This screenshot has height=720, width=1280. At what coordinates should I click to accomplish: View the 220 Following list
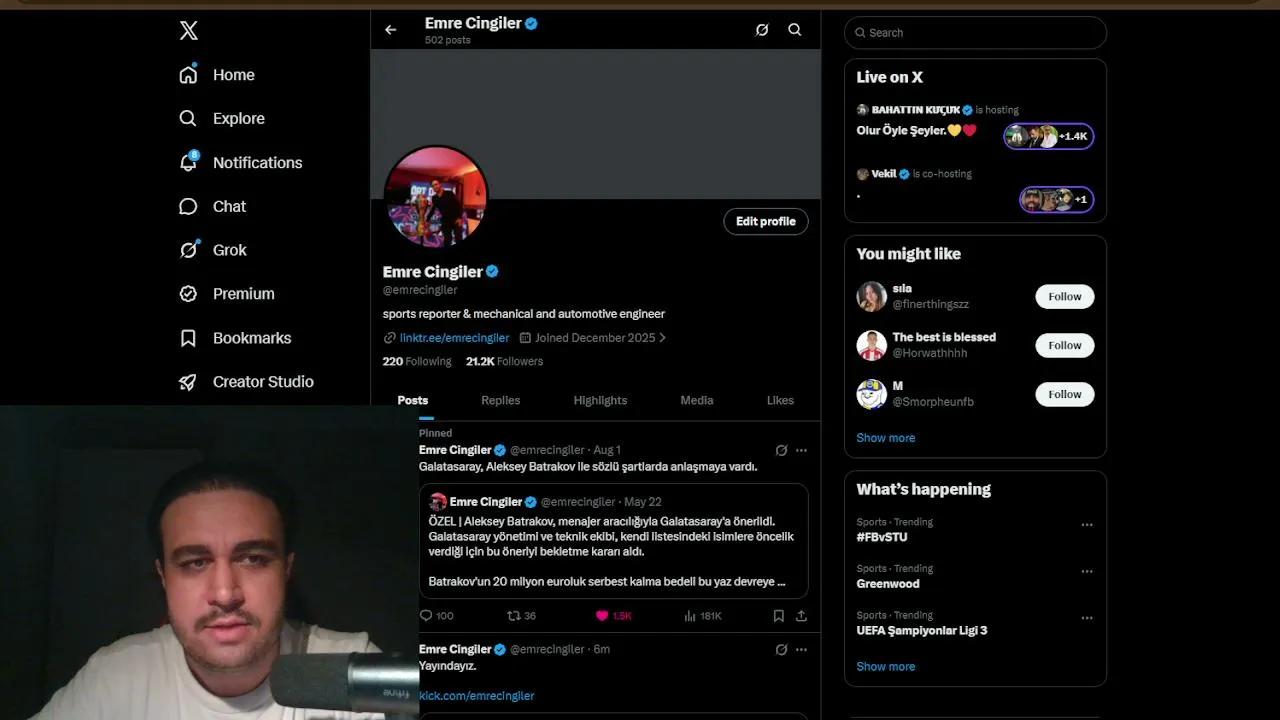[417, 361]
